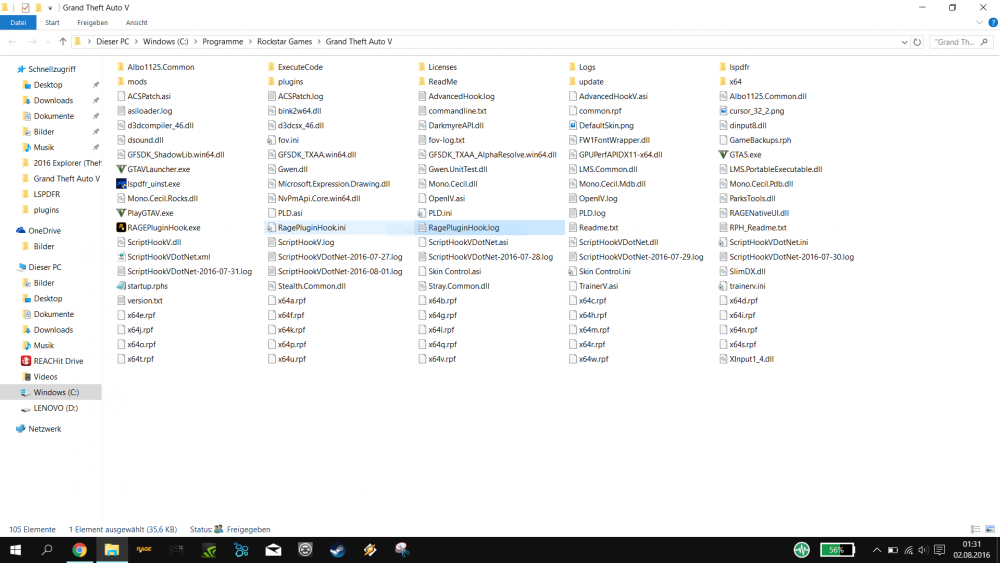The image size is (1000, 563).
Task: Click Programme in the breadcrumb path
Action: (x=223, y=41)
